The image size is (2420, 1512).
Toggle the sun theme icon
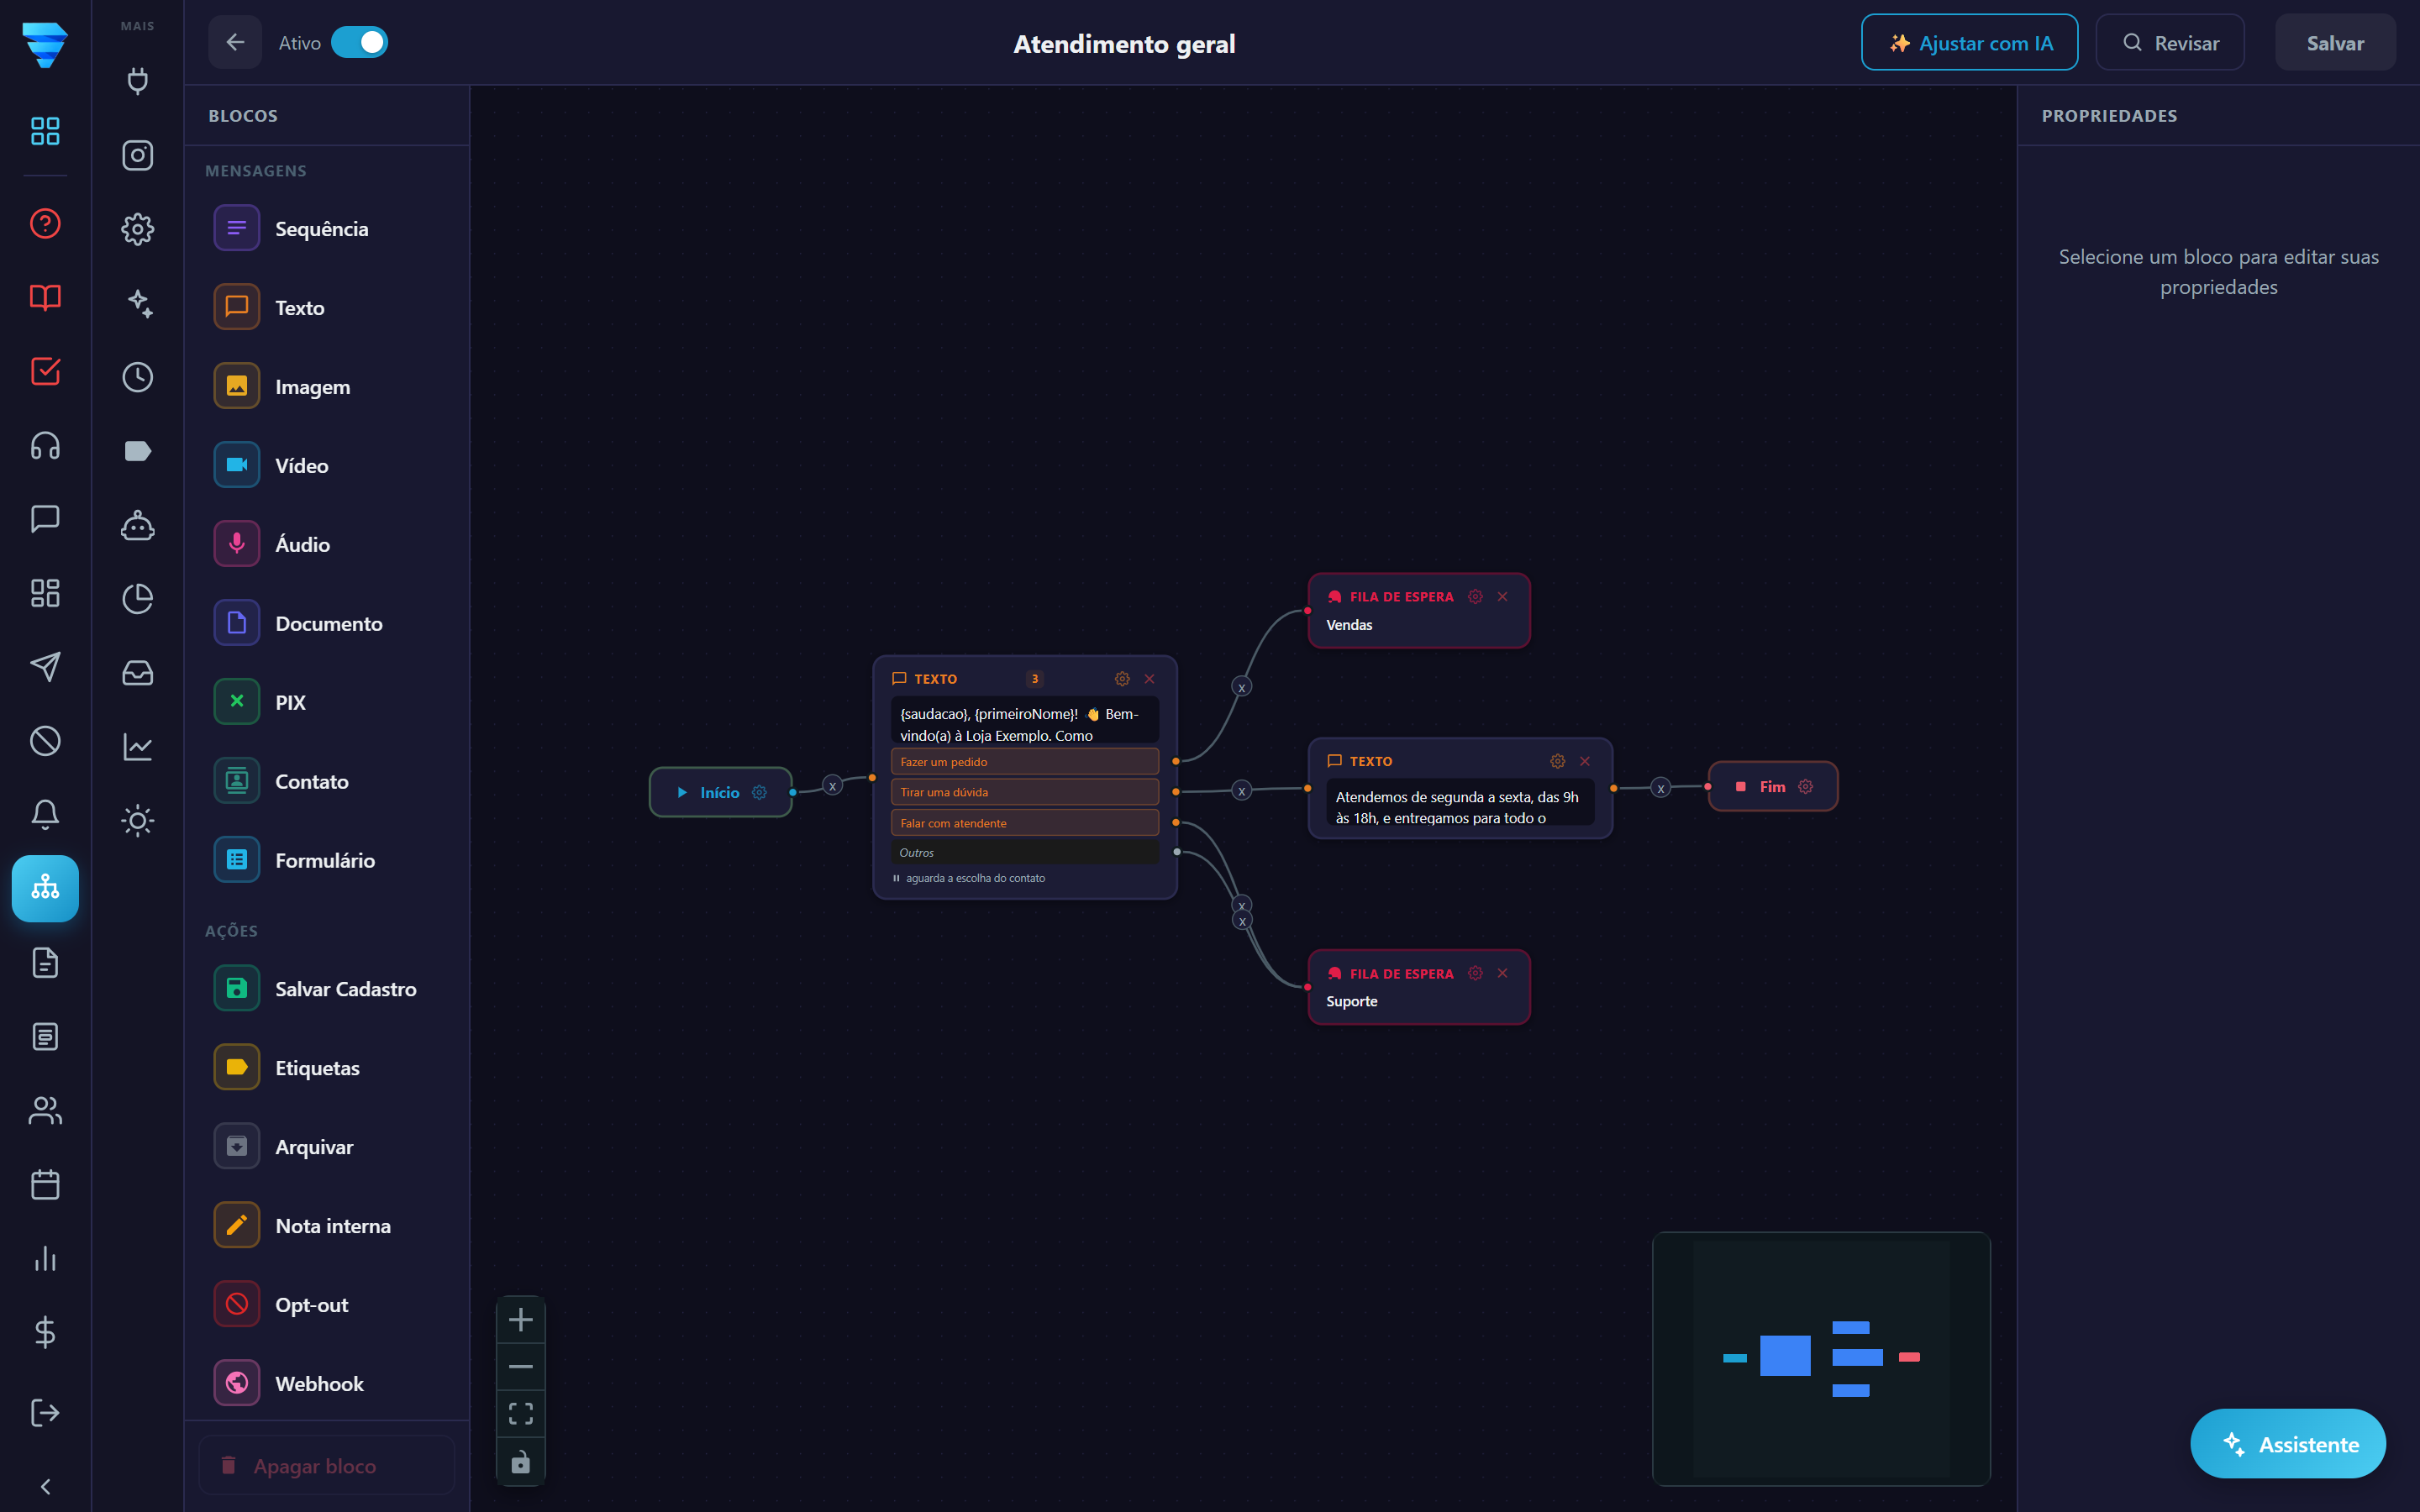pyautogui.click(x=137, y=821)
